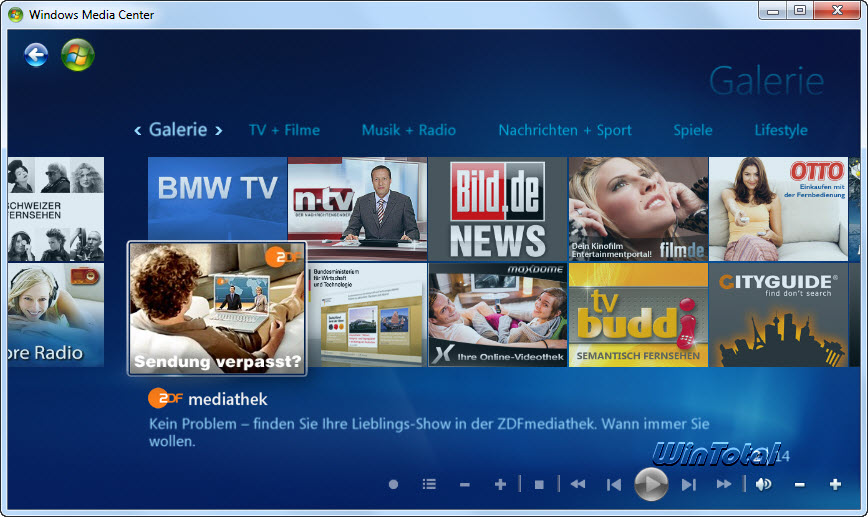Image resolution: width=868 pixels, height=517 pixels.
Task: Click the ZDF mediathek logo text
Action: [x=208, y=399]
